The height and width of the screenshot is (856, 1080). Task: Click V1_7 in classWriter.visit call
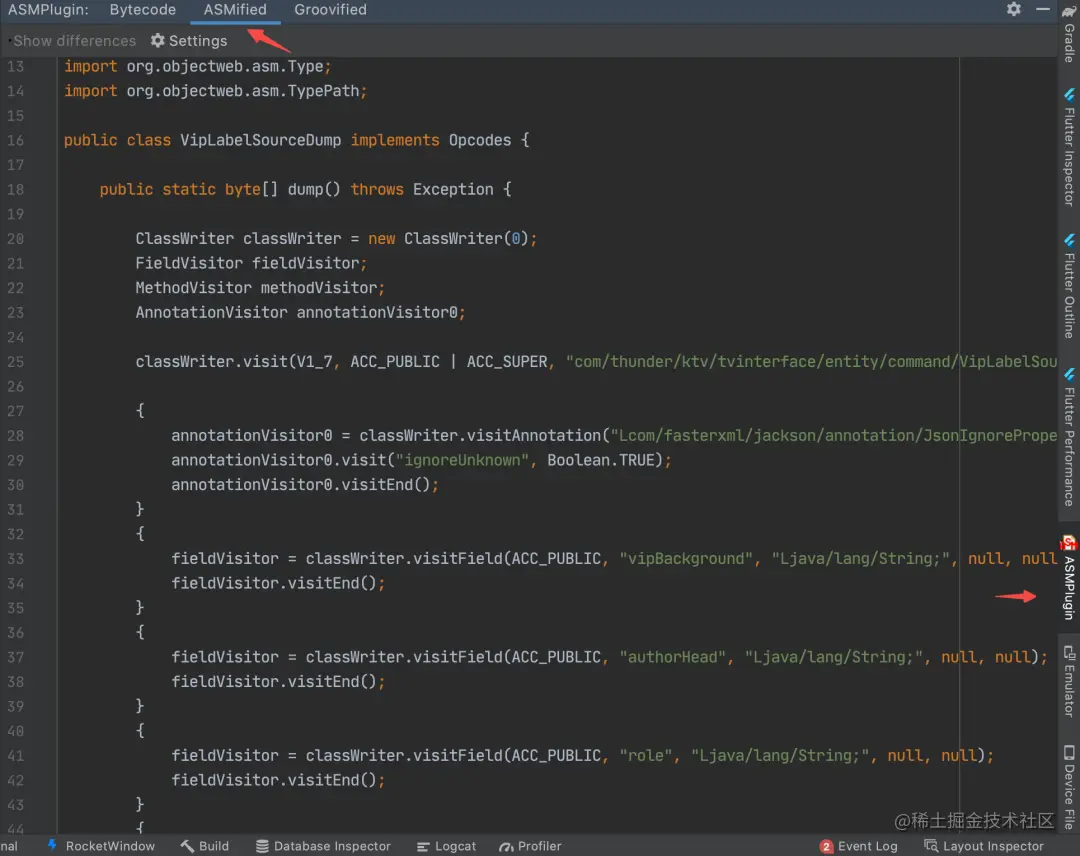(x=314, y=362)
